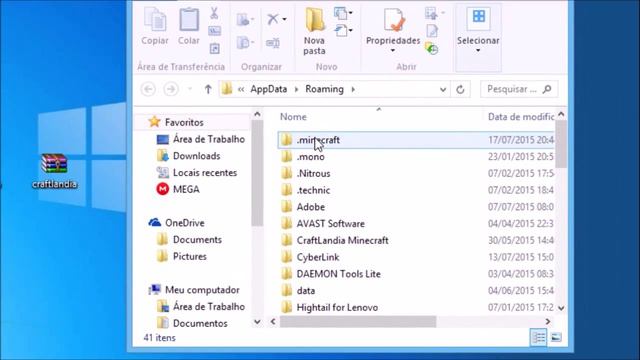Click the Paste shortcut icon
This screenshot has width=640, height=360.
[x=214, y=48]
